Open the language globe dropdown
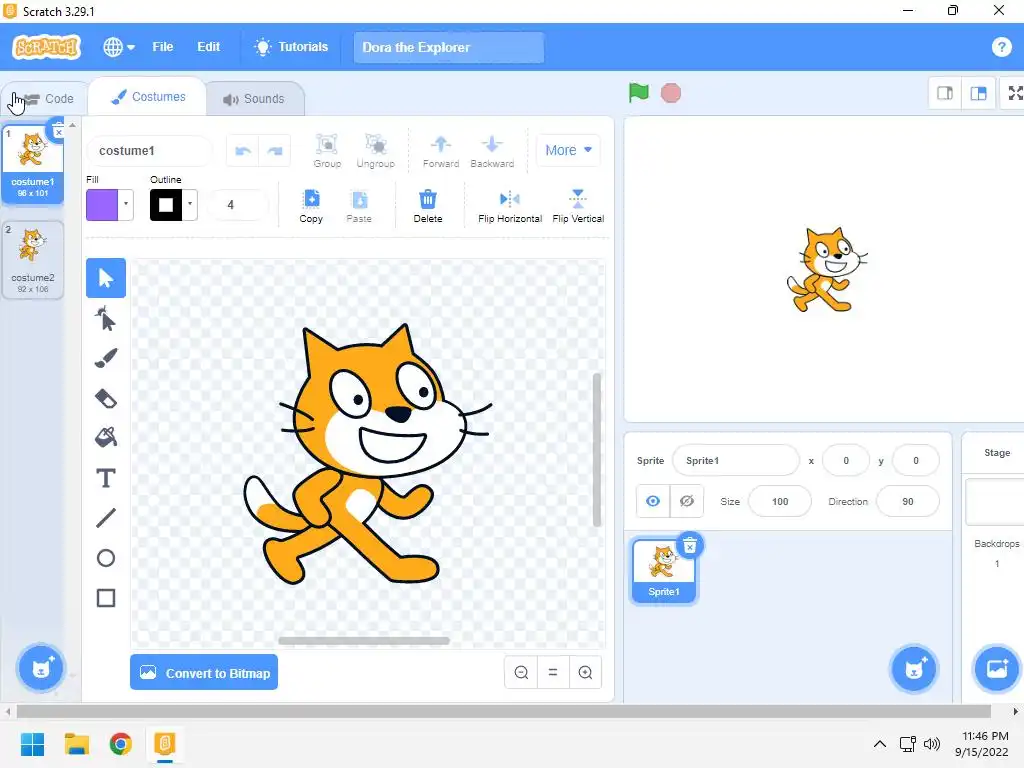 tap(119, 47)
